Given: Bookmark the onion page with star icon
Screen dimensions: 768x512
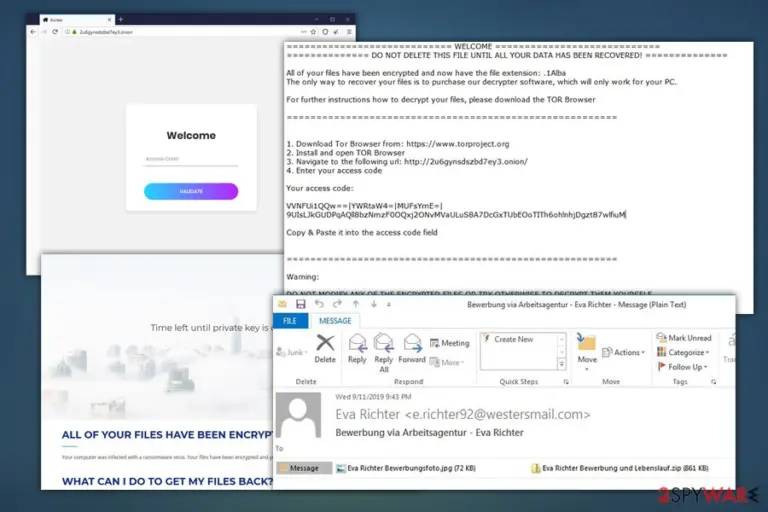Looking at the screenshot, I should 313,32.
